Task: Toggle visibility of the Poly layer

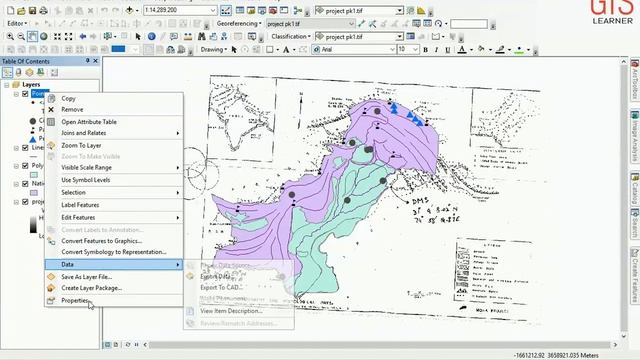Action: pos(25,166)
